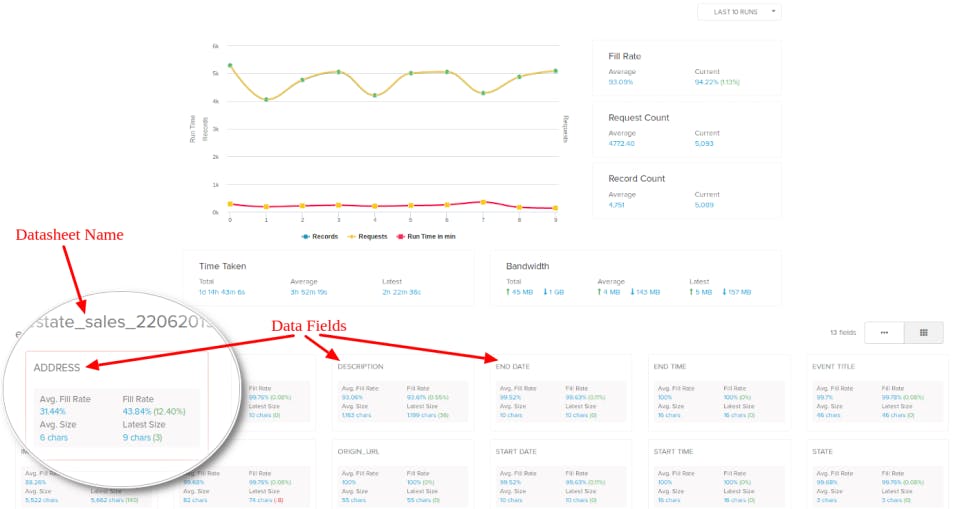The height and width of the screenshot is (509, 960).
Task: Switch to the three-dots list view icon
Action: pos(884,333)
